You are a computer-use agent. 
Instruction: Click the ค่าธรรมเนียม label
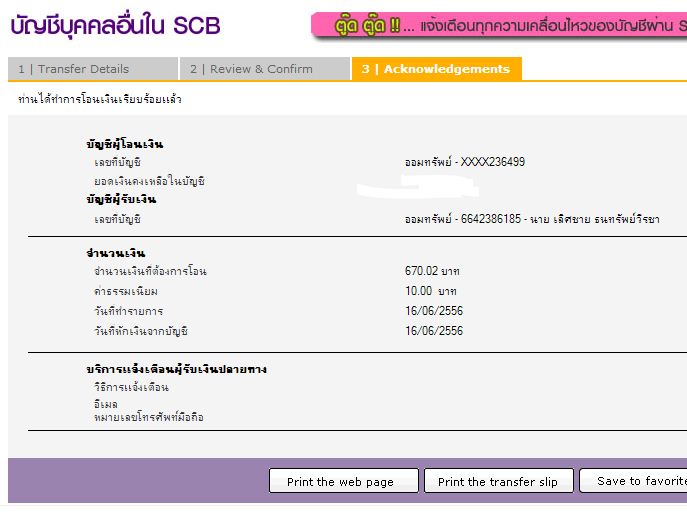(126, 291)
